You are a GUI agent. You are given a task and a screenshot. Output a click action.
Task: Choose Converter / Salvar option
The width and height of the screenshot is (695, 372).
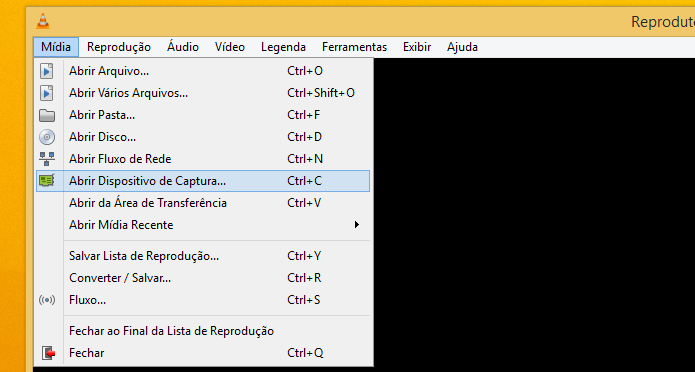tap(203, 278)
